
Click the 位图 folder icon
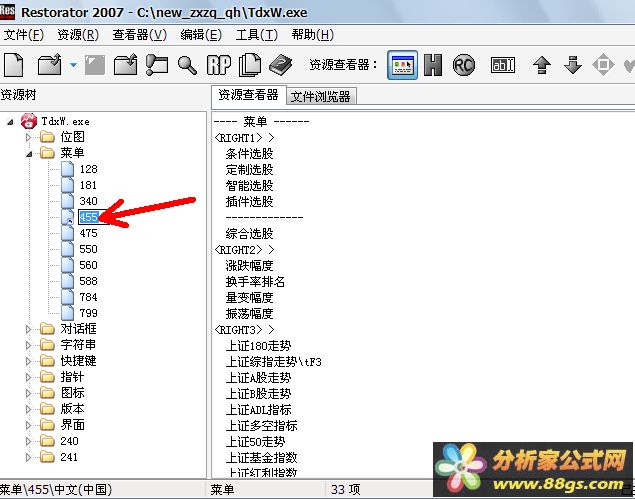(x=47, y=137)
